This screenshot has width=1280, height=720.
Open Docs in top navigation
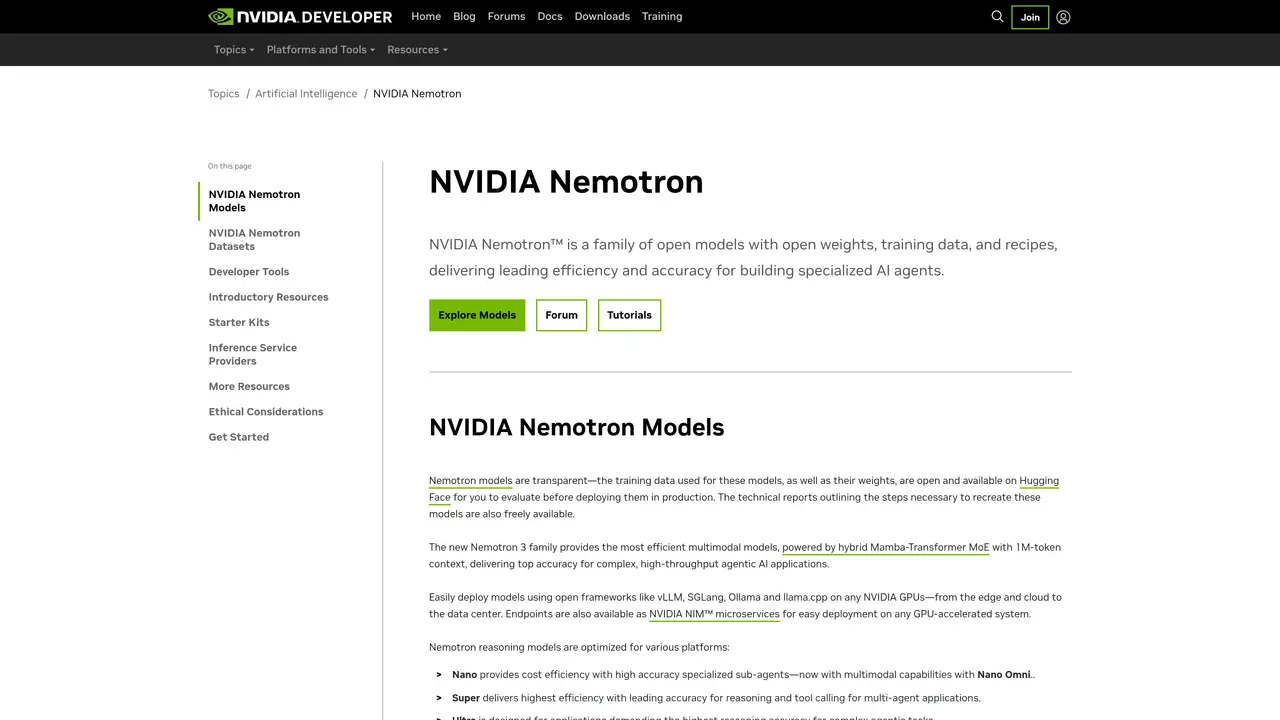550,16
